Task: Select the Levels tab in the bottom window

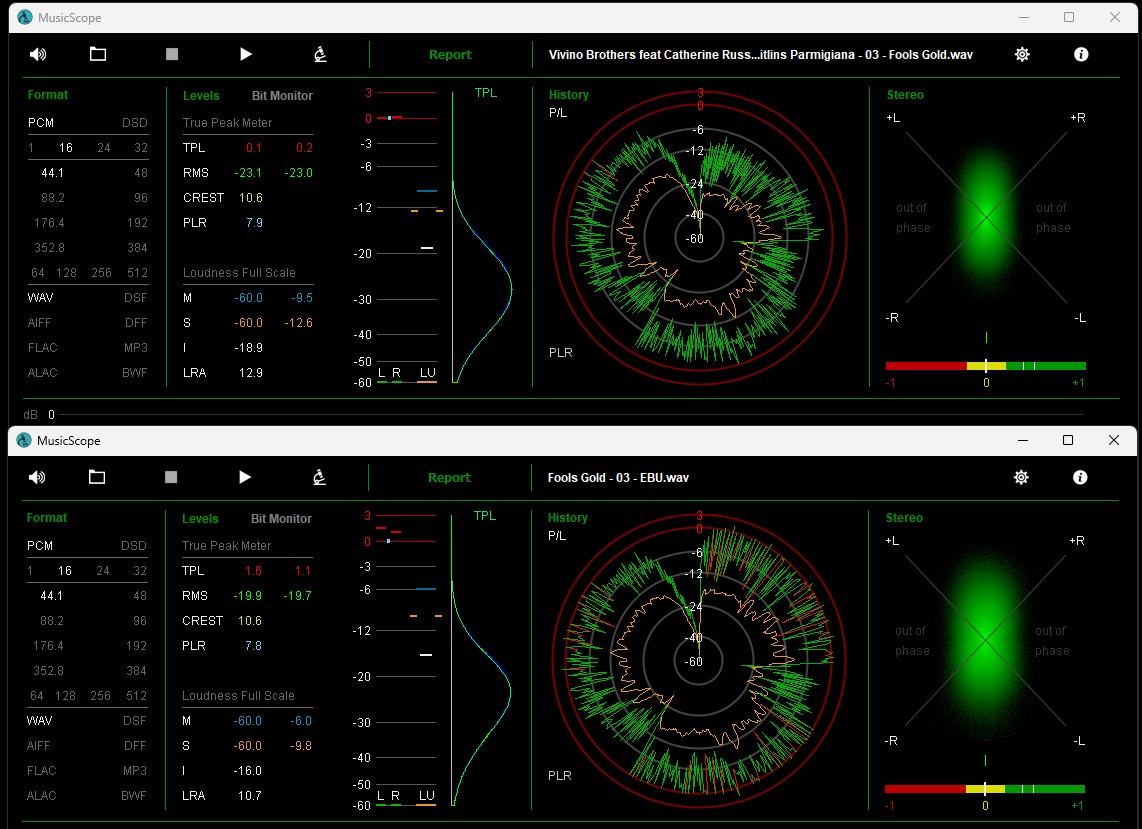Action: (200, 519)
